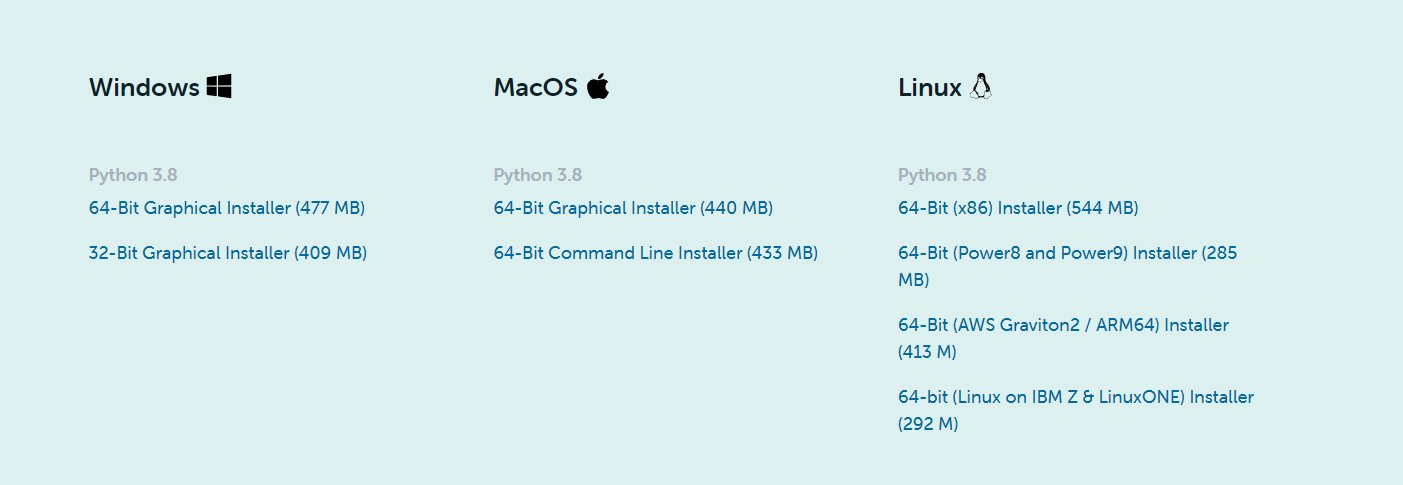Select the Power8 and Power9 Installer link

coord(1067,253)
